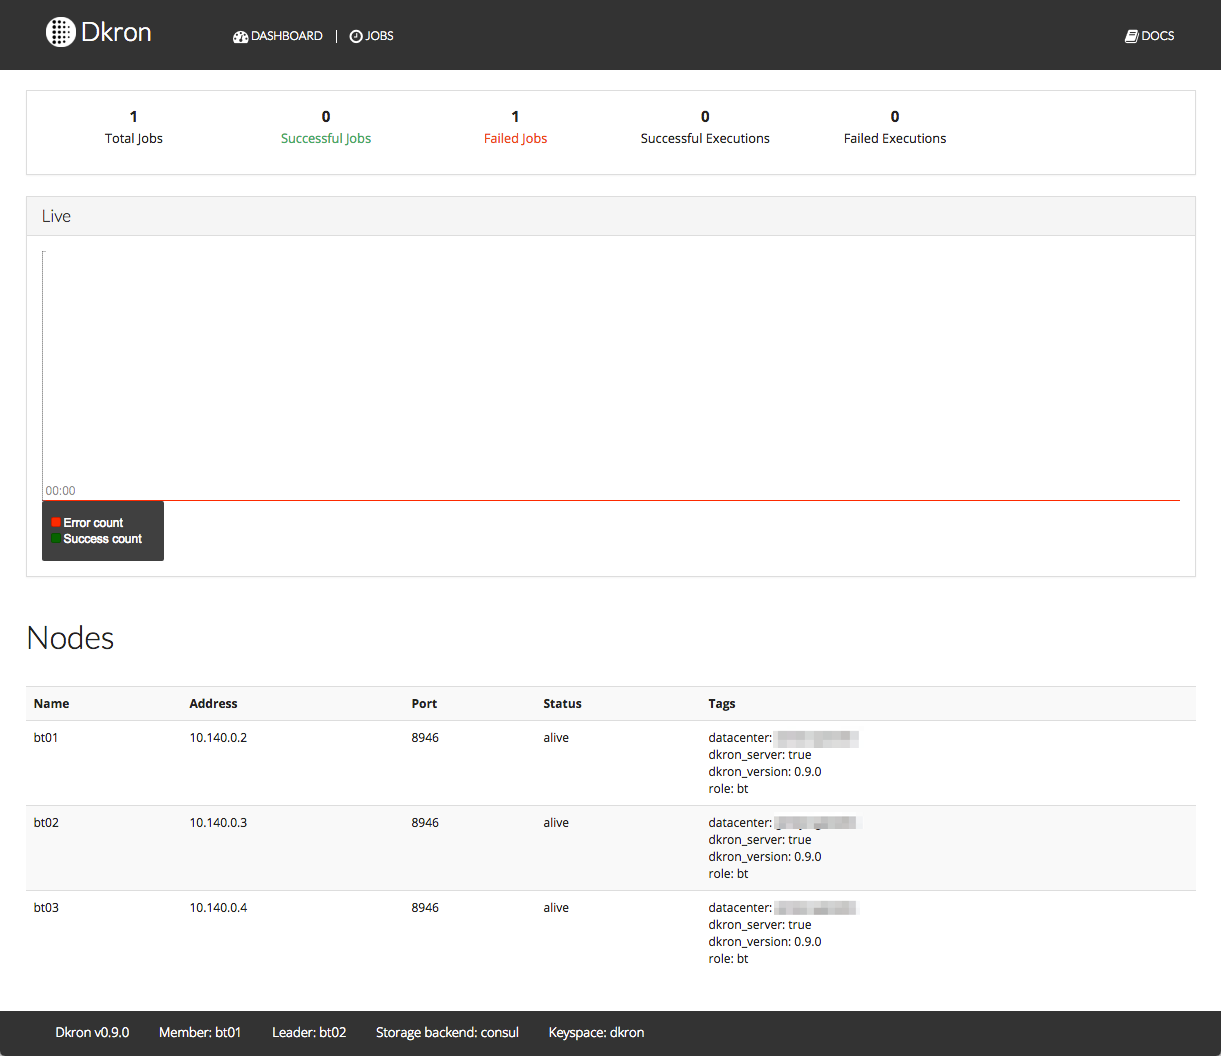Open the Dashboard menu item
The image size is (1221, 1056).
pos(286,36)
